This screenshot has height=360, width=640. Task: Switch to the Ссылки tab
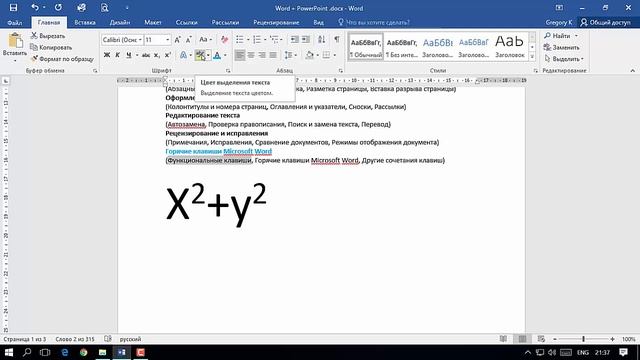click(187, 22)
